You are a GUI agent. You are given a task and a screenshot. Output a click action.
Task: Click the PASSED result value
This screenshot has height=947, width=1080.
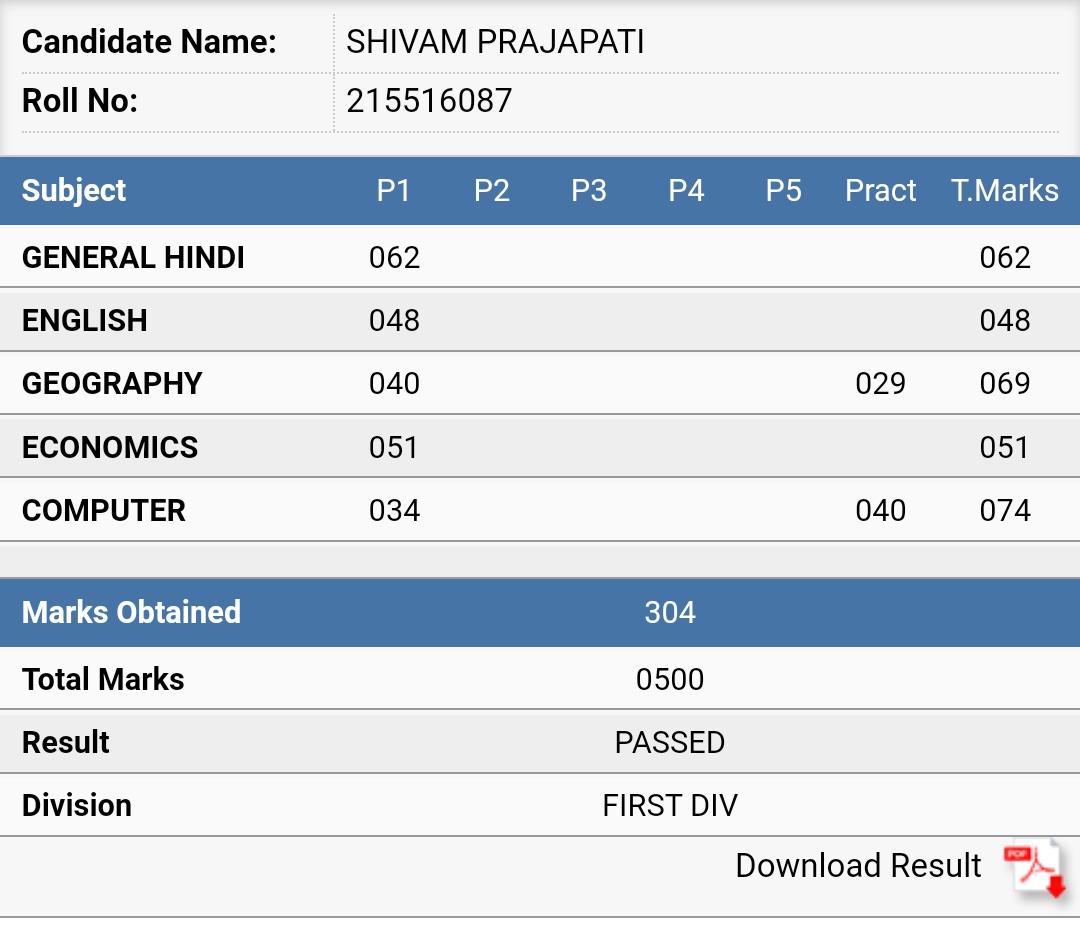(x=669, y=743)
